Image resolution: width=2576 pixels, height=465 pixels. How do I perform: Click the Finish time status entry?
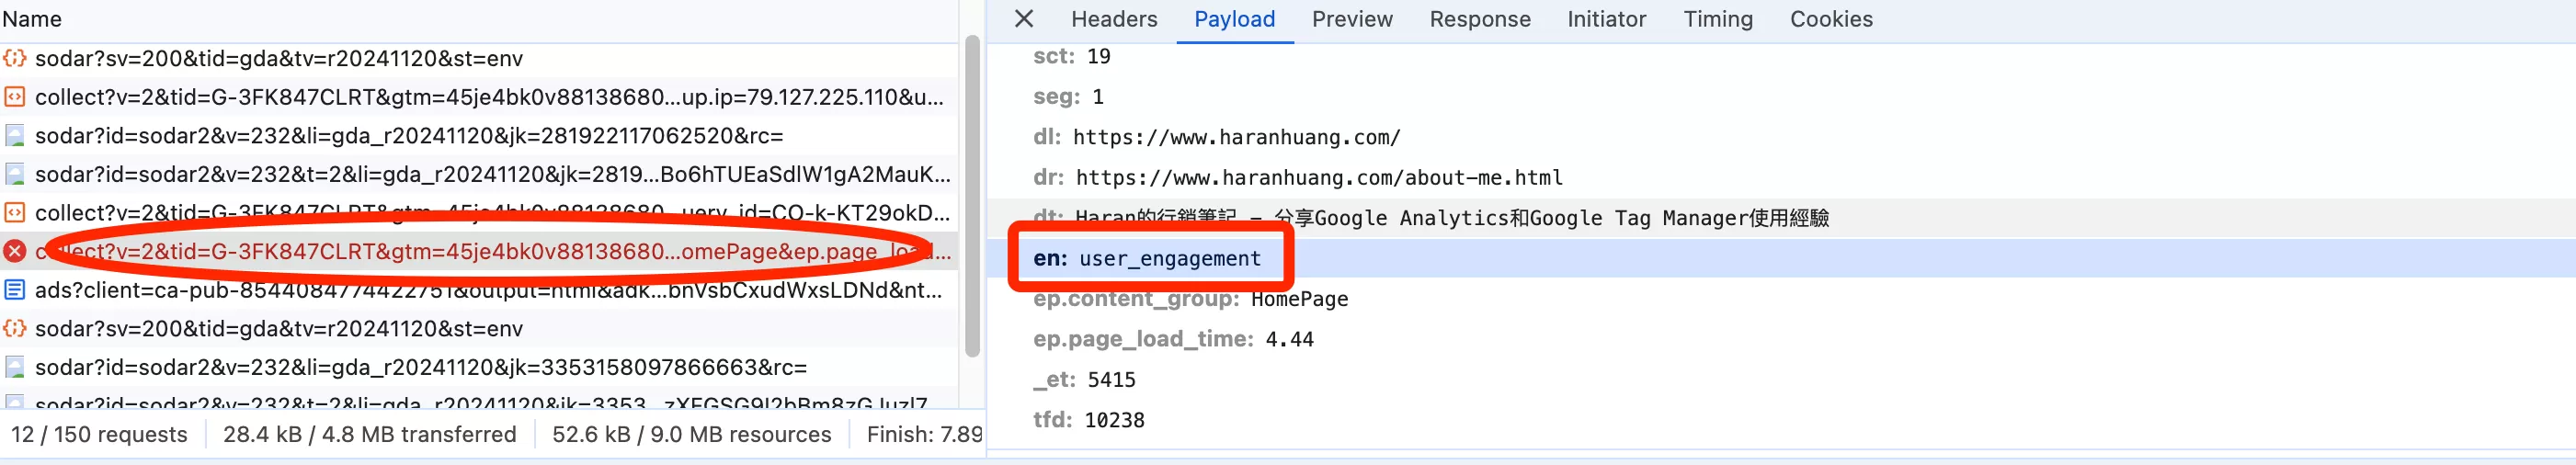click(x=924, y=434)
